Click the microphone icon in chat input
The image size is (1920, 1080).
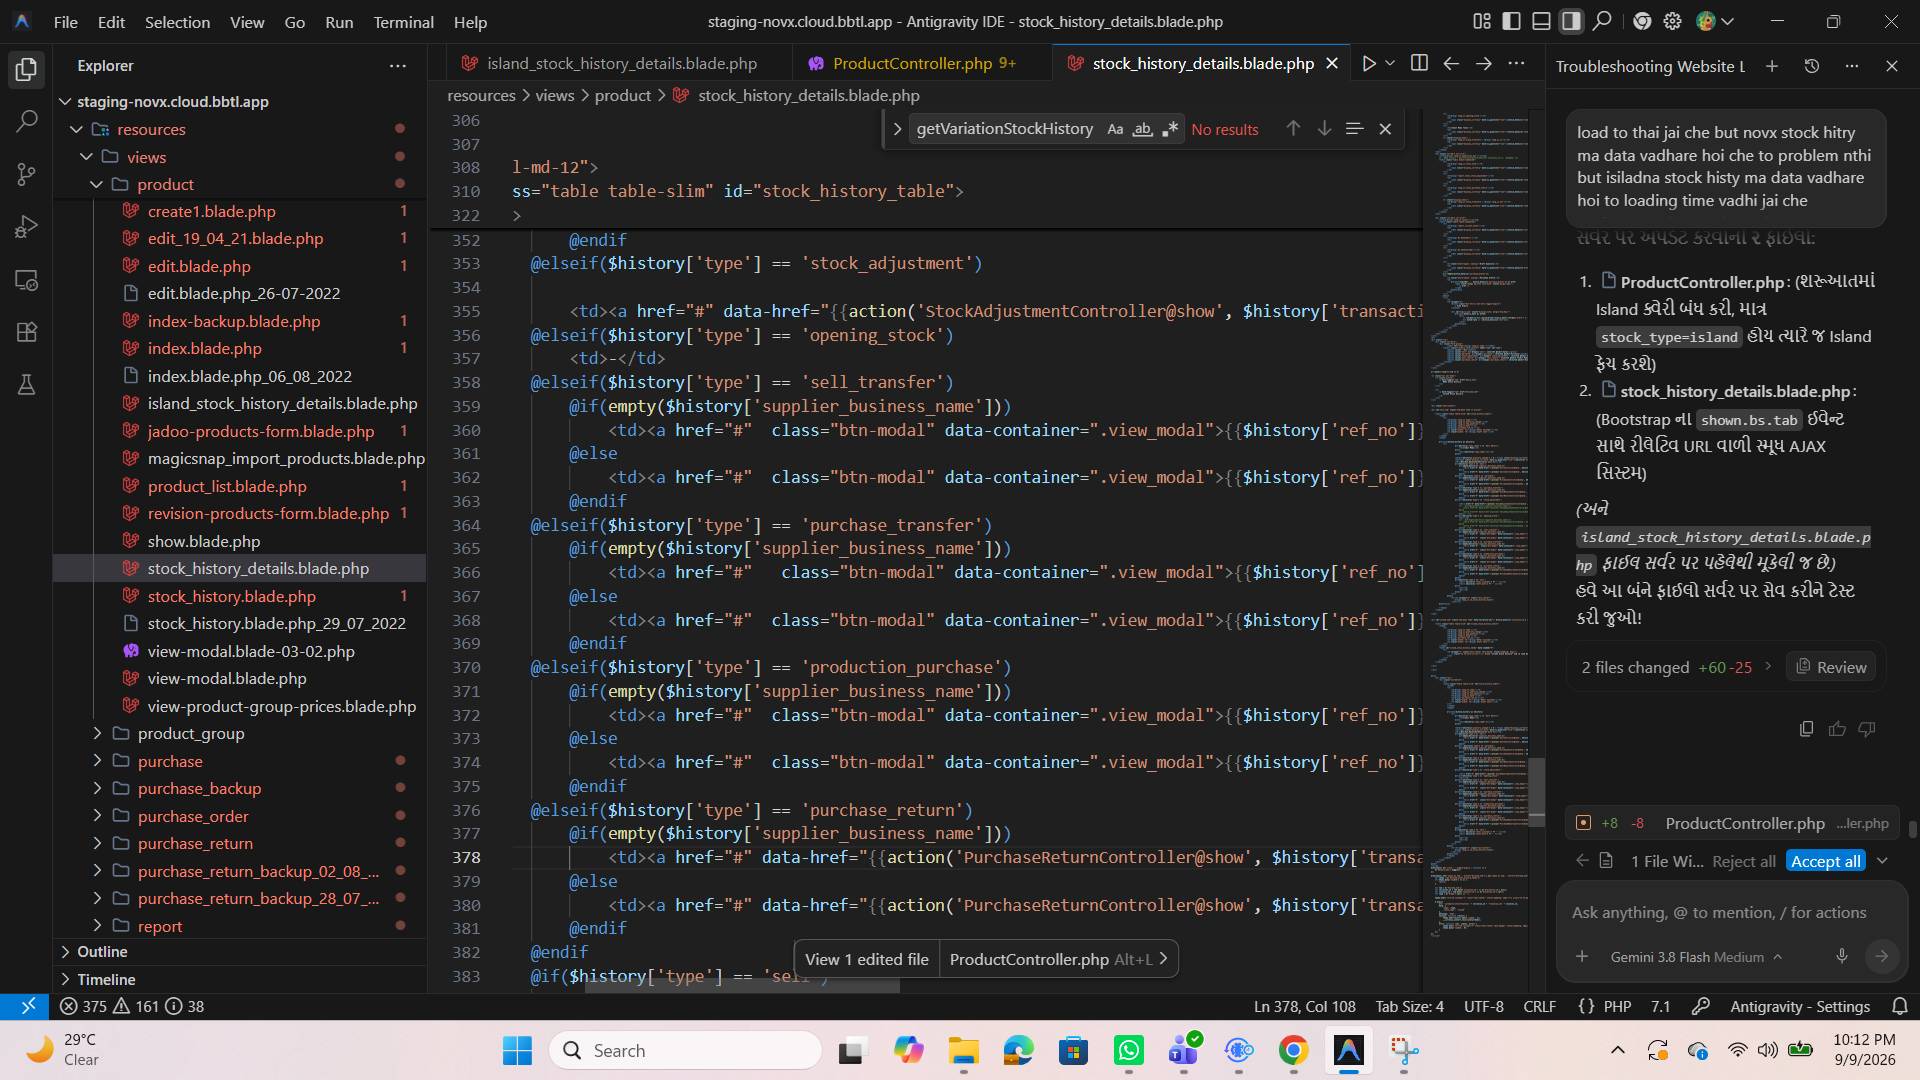pyautogui.click(x=1842, y=957)
